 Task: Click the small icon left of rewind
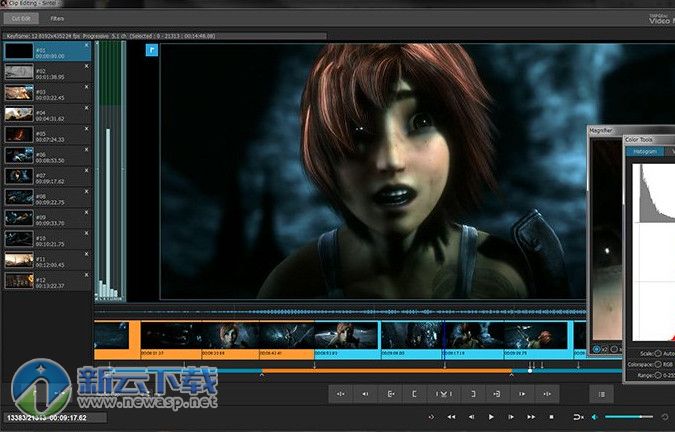coord(431,417)
